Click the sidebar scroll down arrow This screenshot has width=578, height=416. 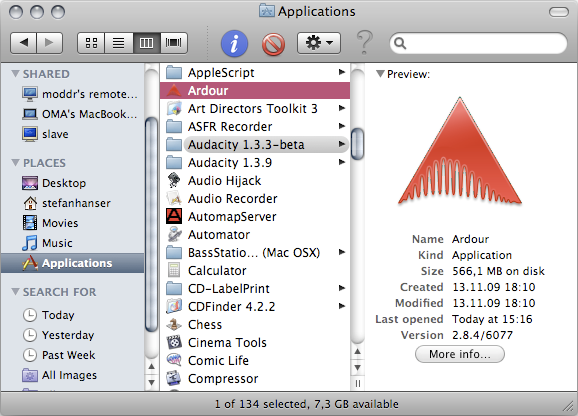point(151,382)
